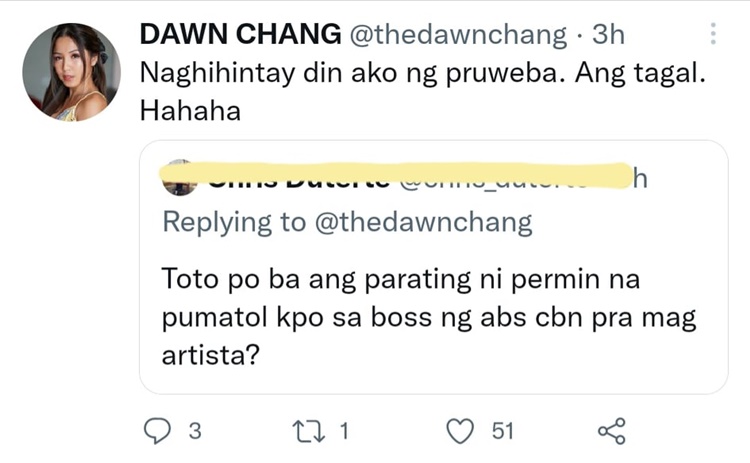Open the share icon options

[x=611, y=431]
